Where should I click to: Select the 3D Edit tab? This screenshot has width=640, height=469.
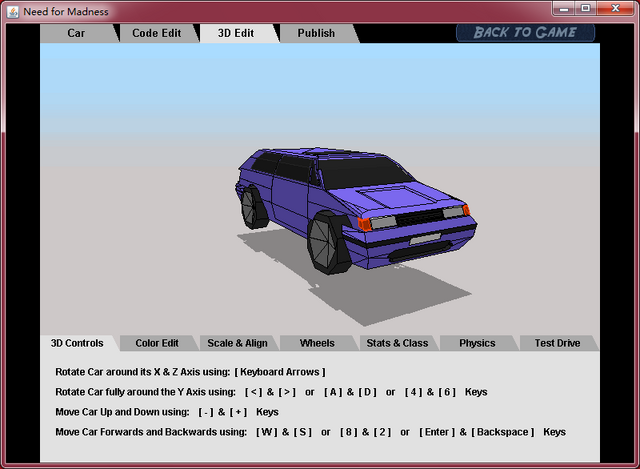[x=236, y=33]
